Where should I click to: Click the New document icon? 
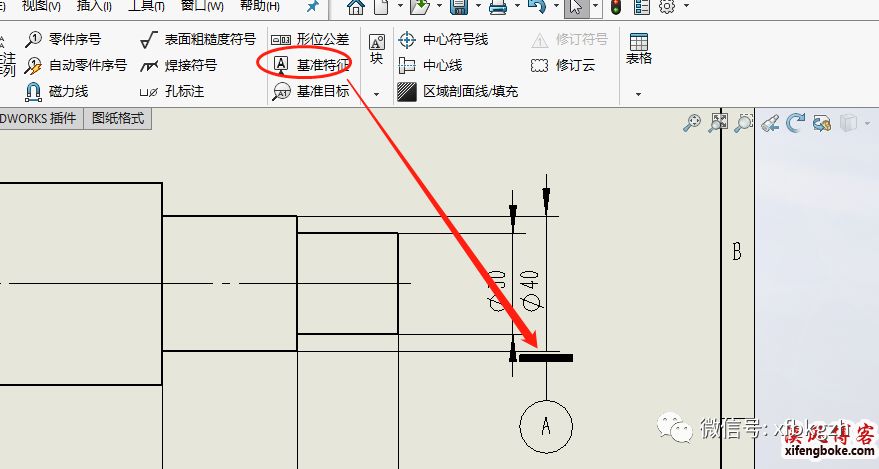381,7
